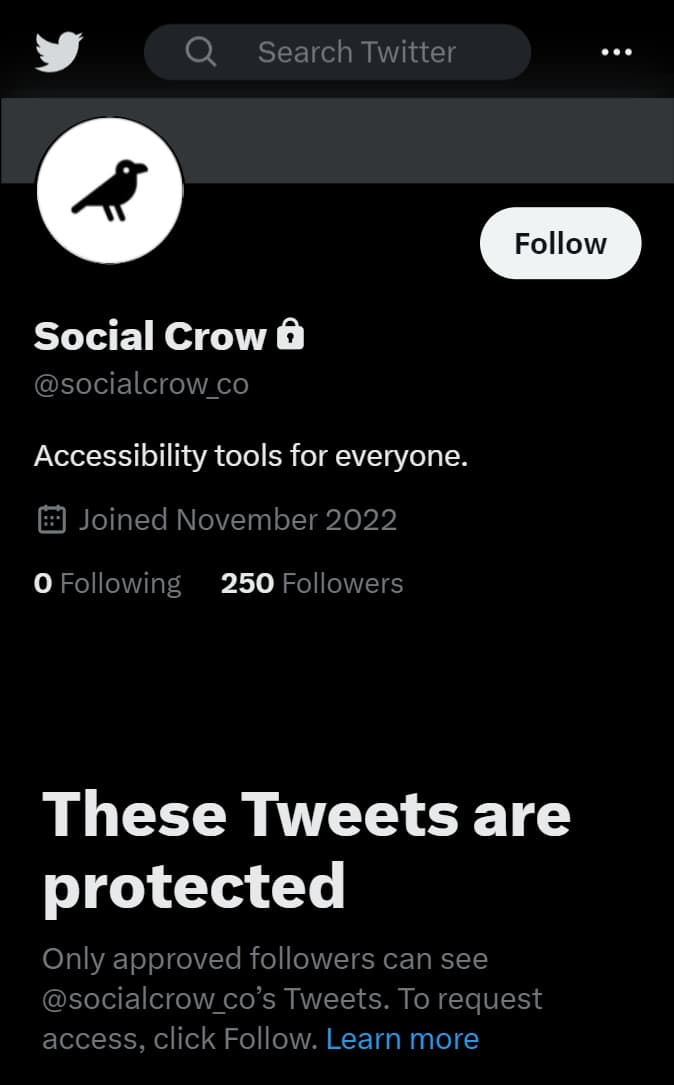Viewport: 674px width, 1085px height.
Task: Click the calendar icon next to join date
Action: pyautogui.click(x=51, y=519)
